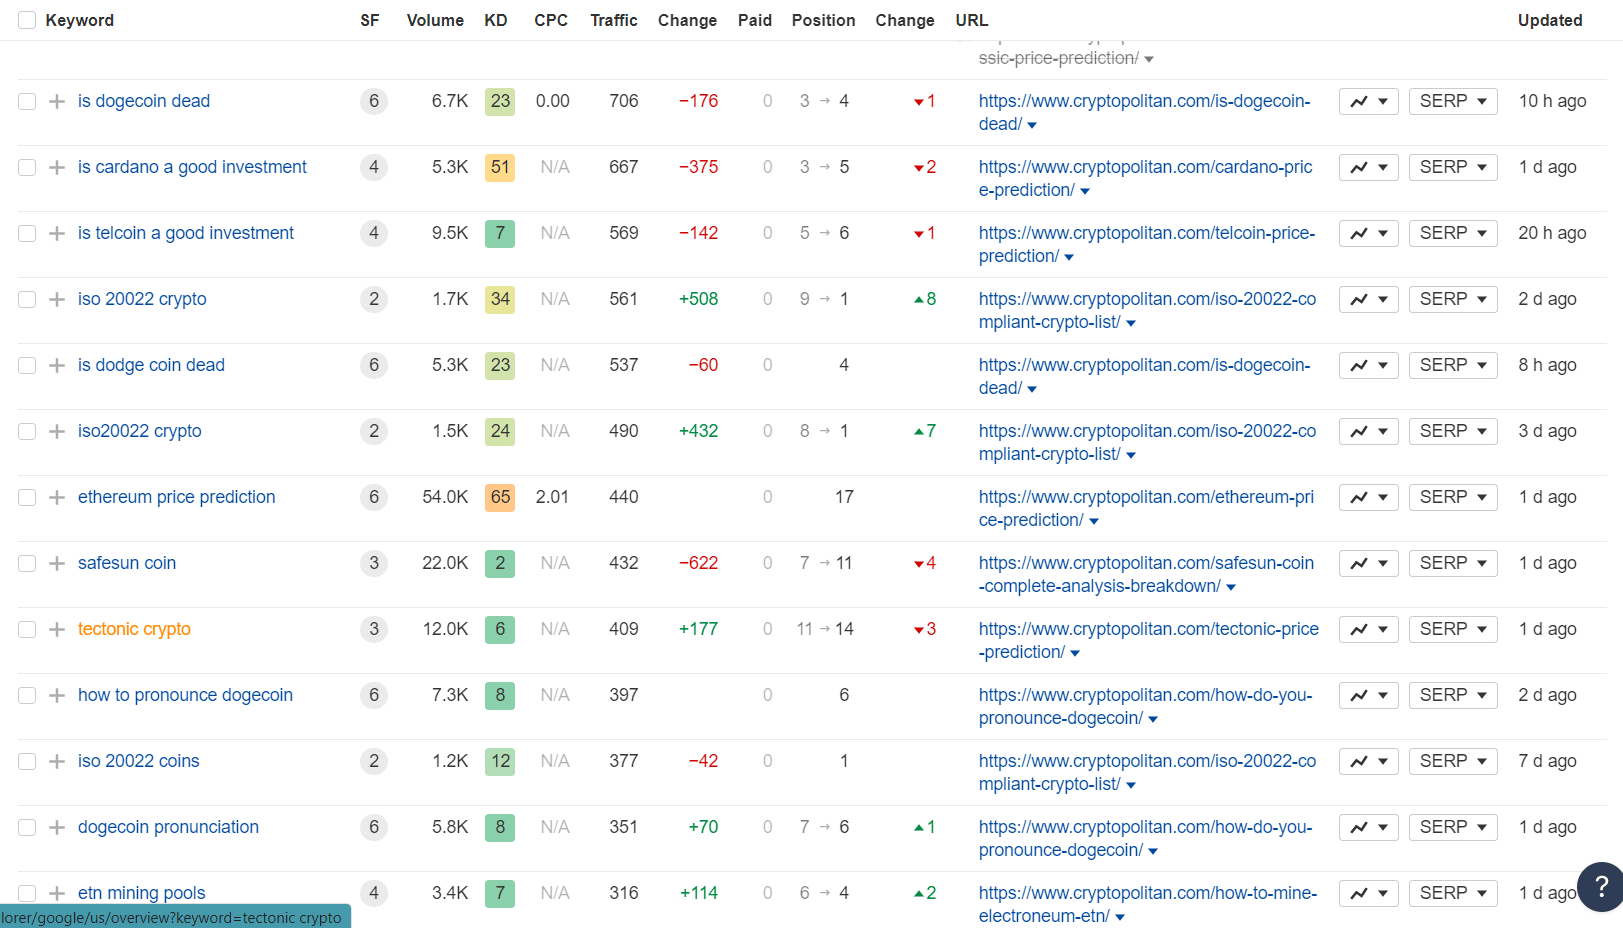Sort by CPC column header
Image resolution: width=1623 pixels, height=928 pixels.
click(551, 20)
